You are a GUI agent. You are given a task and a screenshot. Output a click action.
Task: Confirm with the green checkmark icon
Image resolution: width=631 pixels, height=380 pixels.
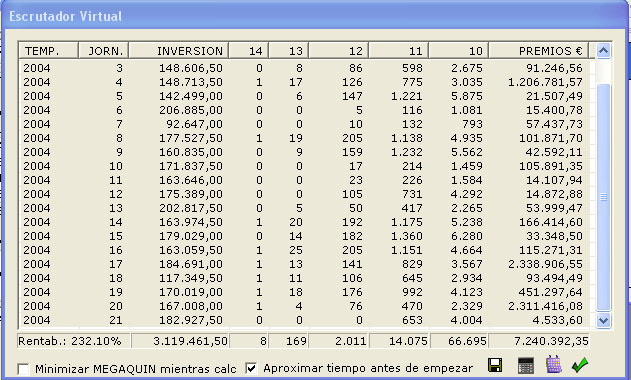click(x=580, y=365)
